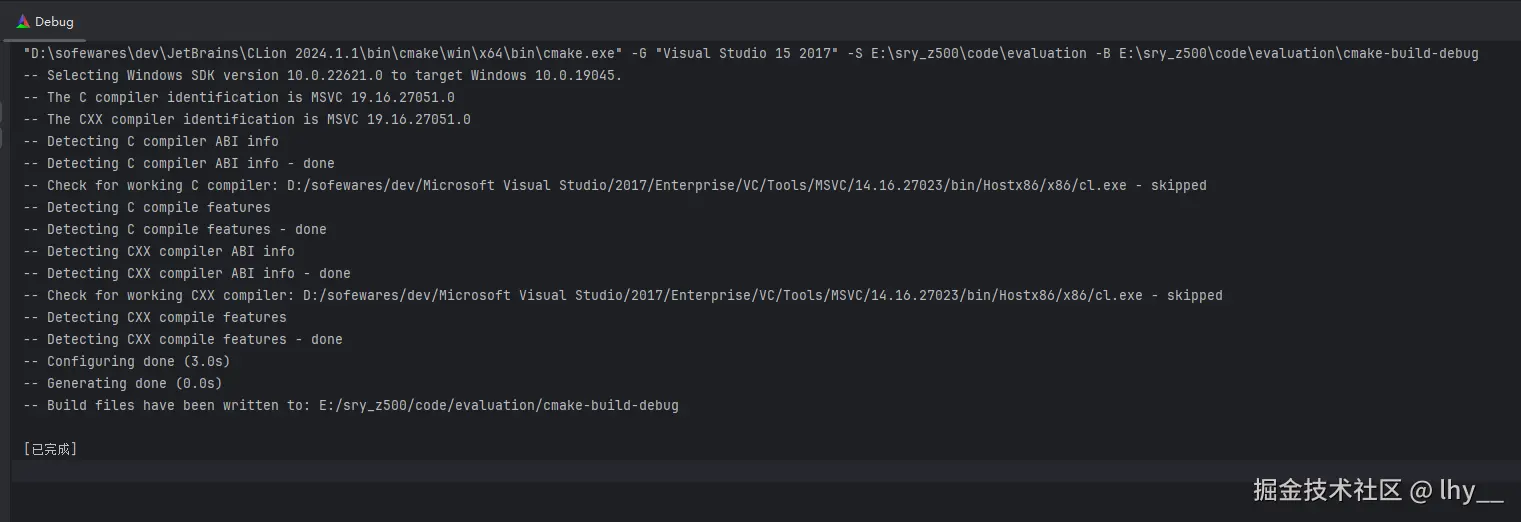Viewport: 1521px width, 522px height.
Task: Click the CXX compiler cl.exe path
Action: pos(722,295)
